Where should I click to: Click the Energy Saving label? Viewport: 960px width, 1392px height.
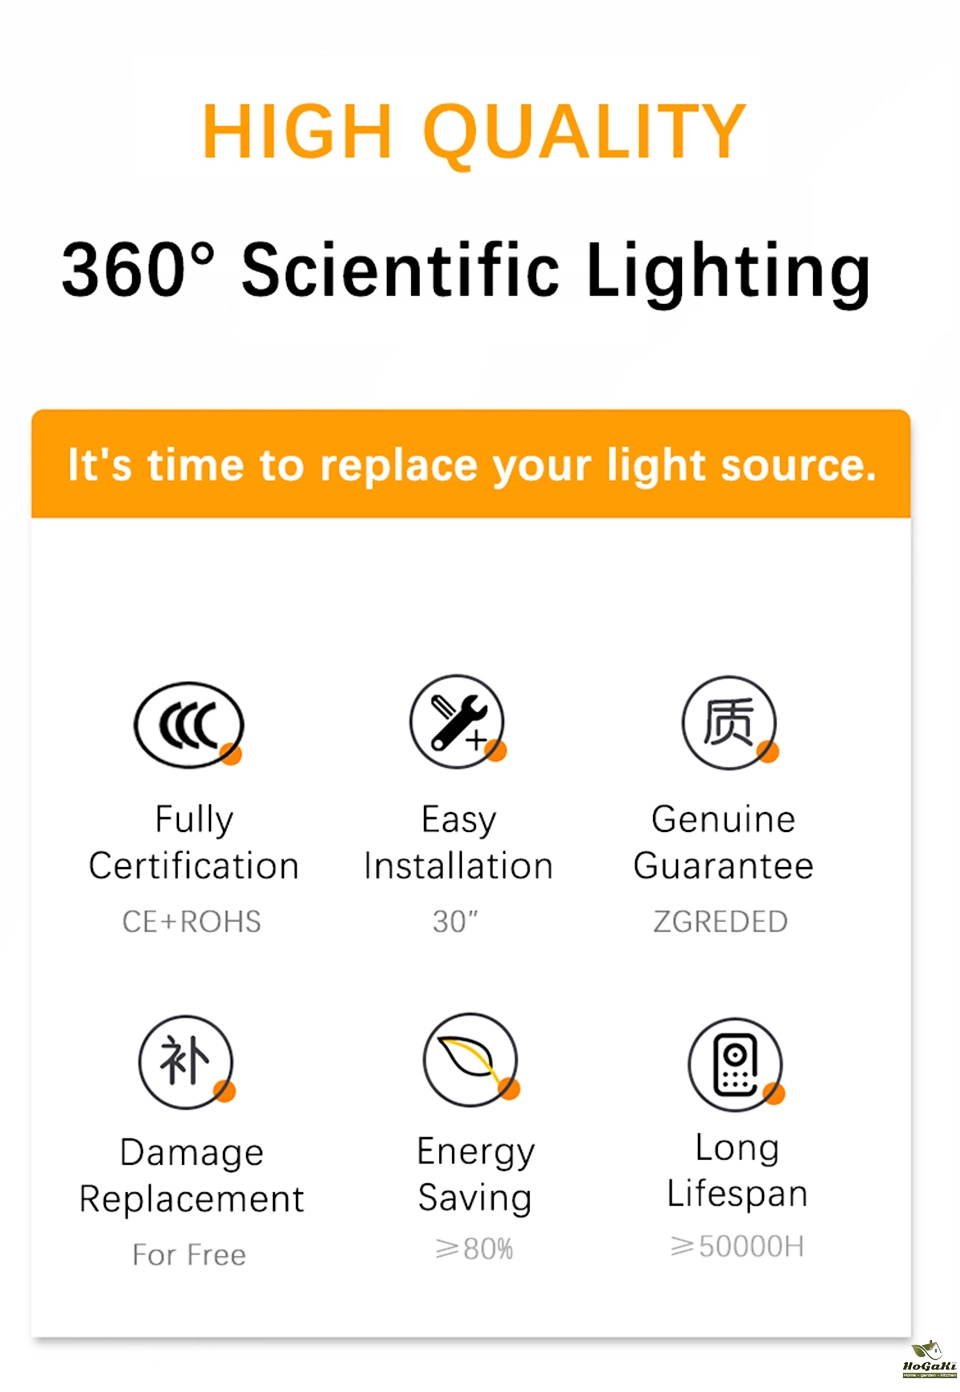pyautogui.click(x=475, y=1174)
